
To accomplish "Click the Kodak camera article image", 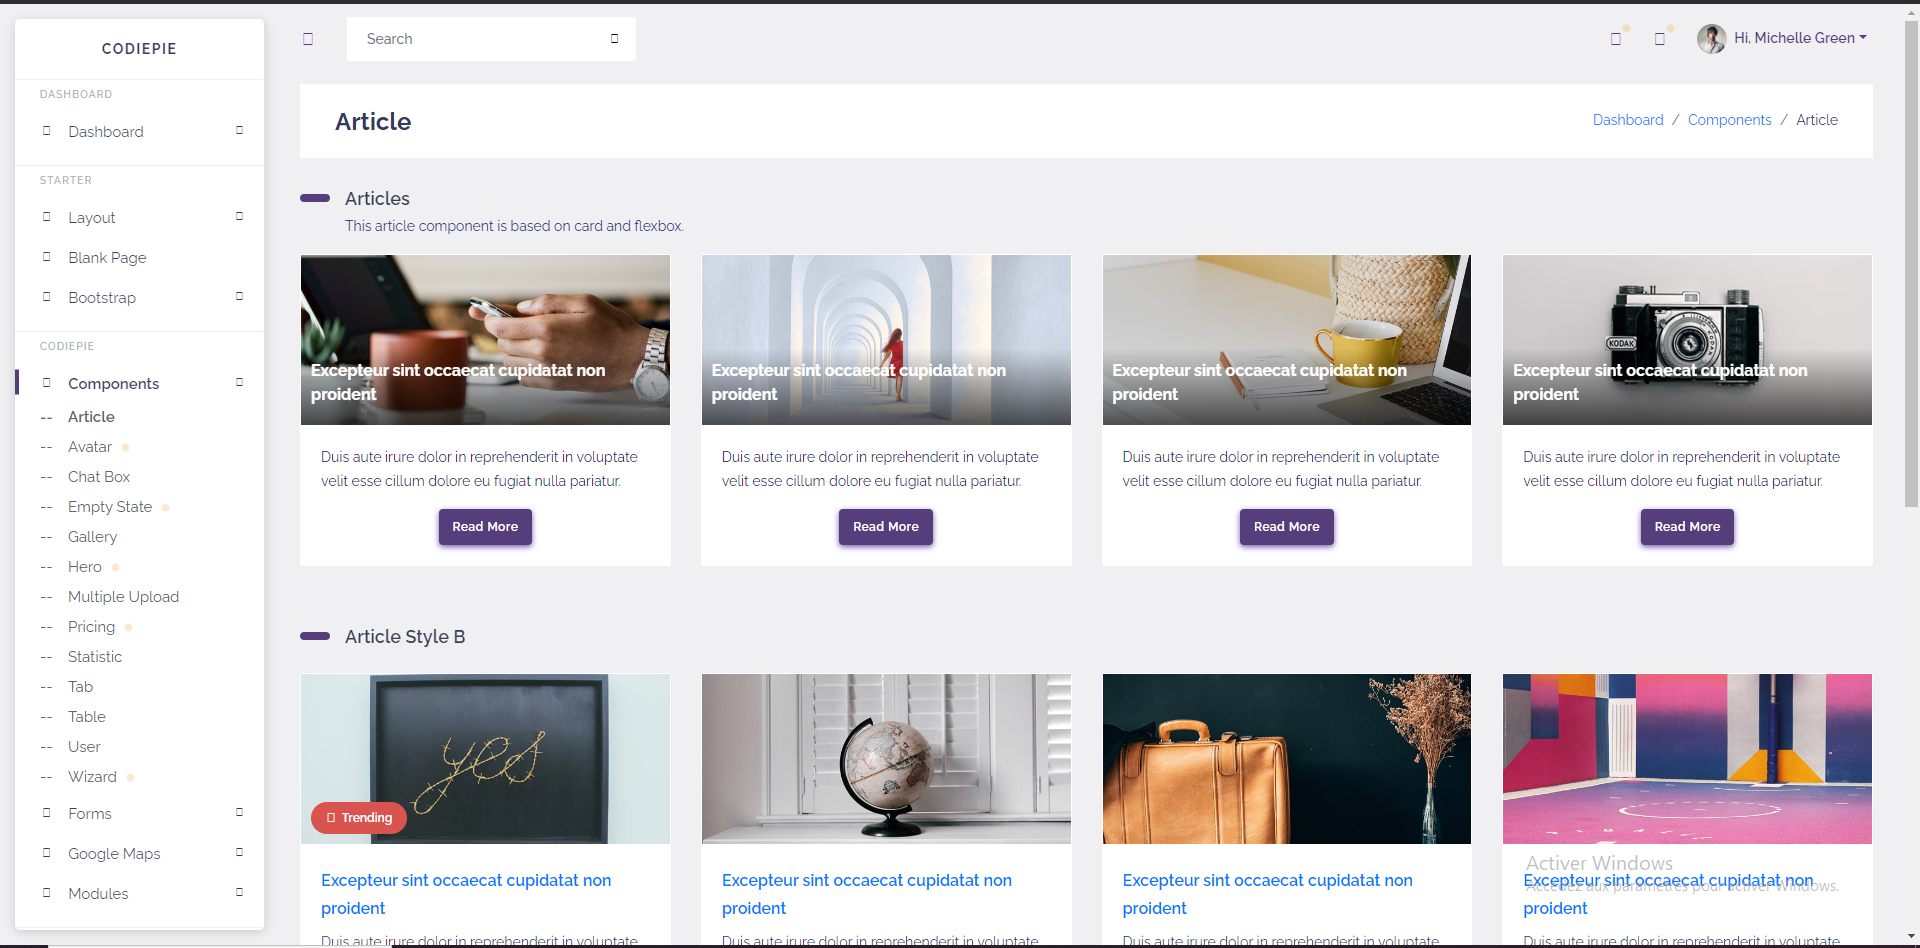I will (1687, 340).
